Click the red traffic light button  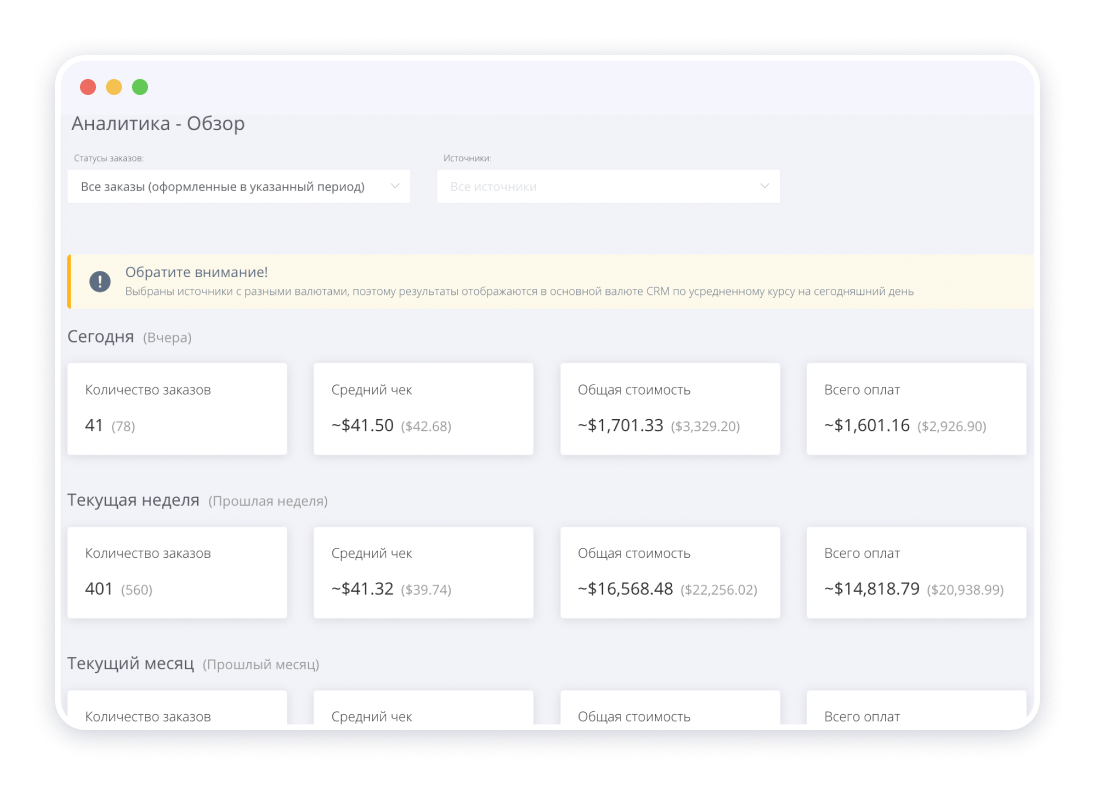(88, 87)
